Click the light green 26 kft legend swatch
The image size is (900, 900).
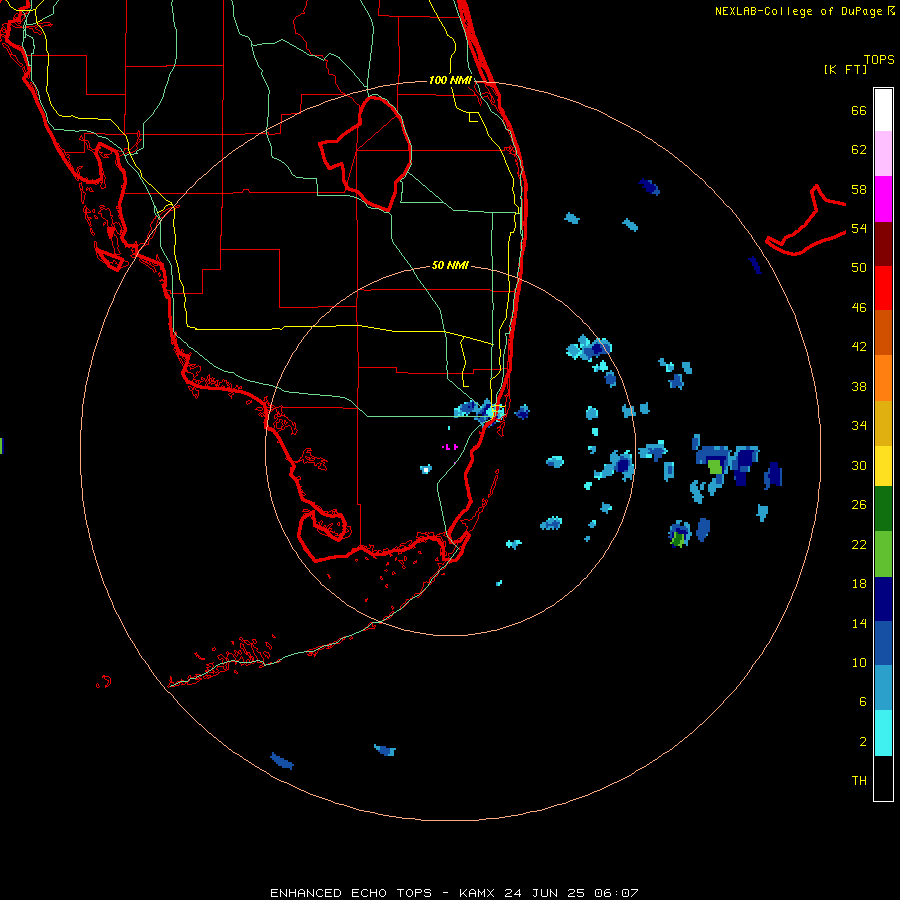tap(883, 554)
